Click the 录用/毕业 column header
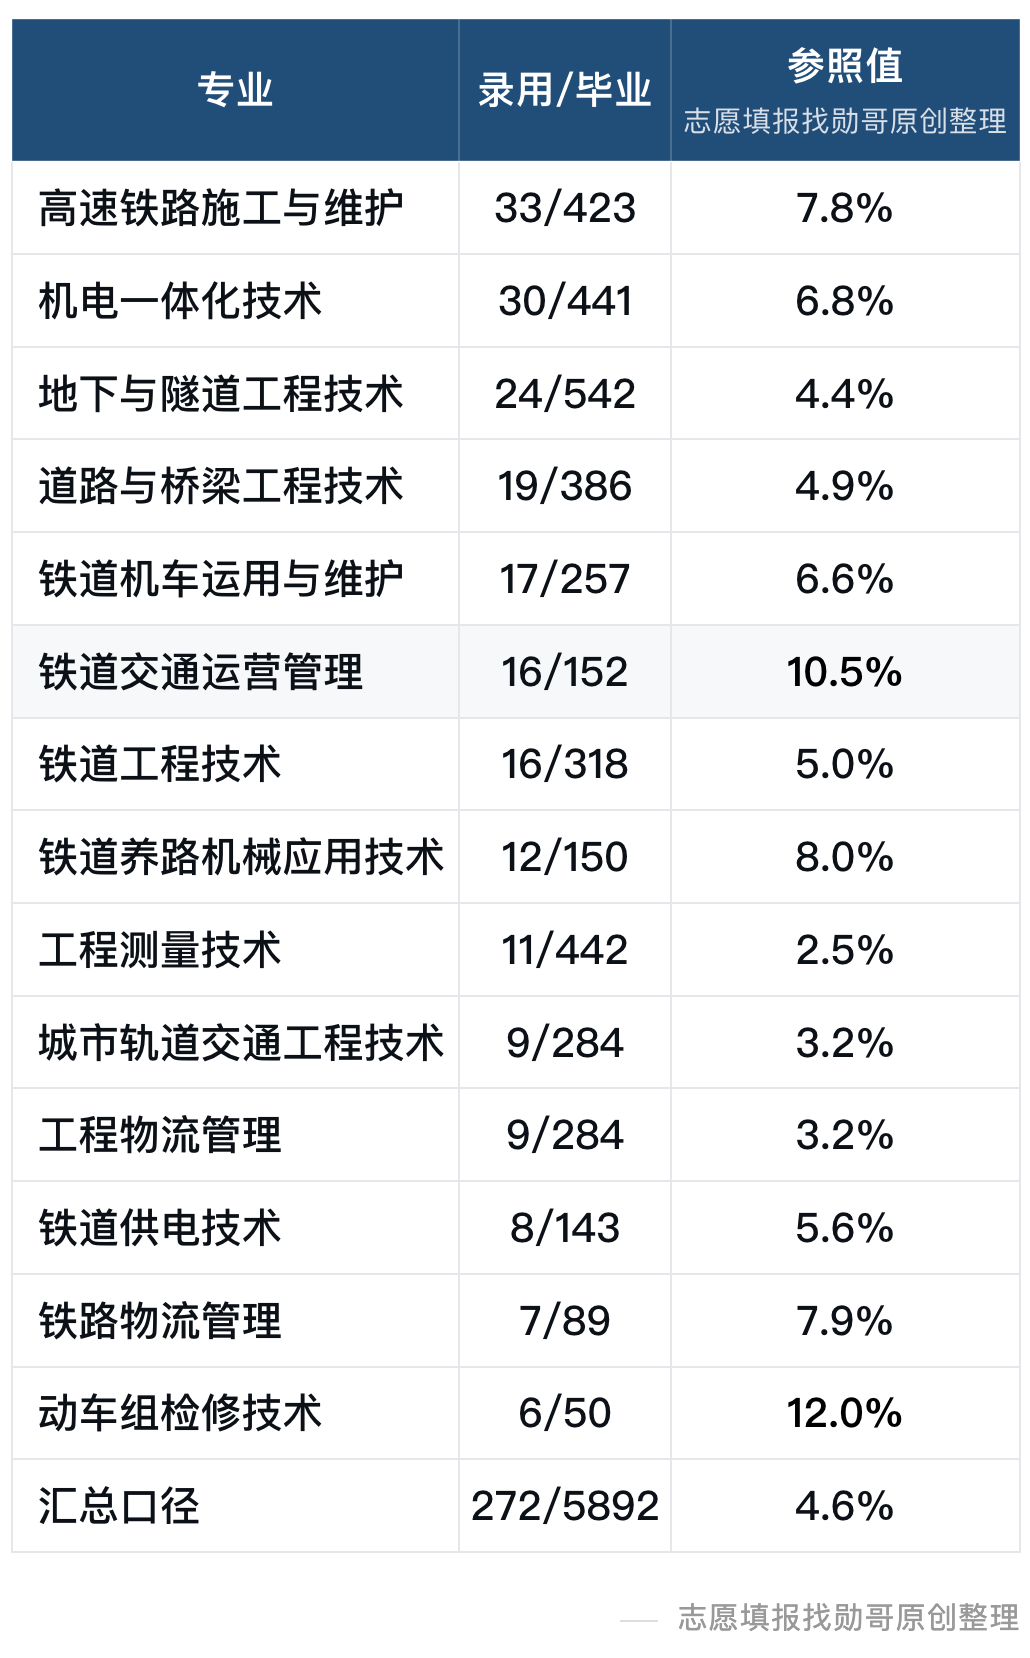 click(564, 90)
